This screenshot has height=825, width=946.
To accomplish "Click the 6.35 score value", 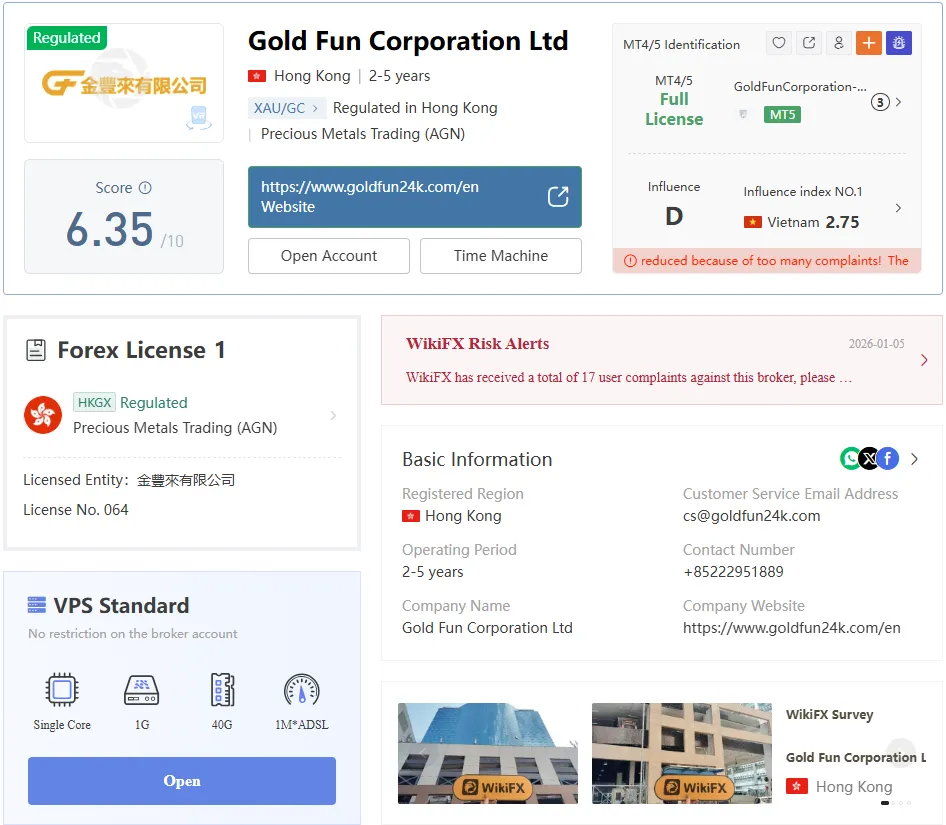I will coord(110,229).
